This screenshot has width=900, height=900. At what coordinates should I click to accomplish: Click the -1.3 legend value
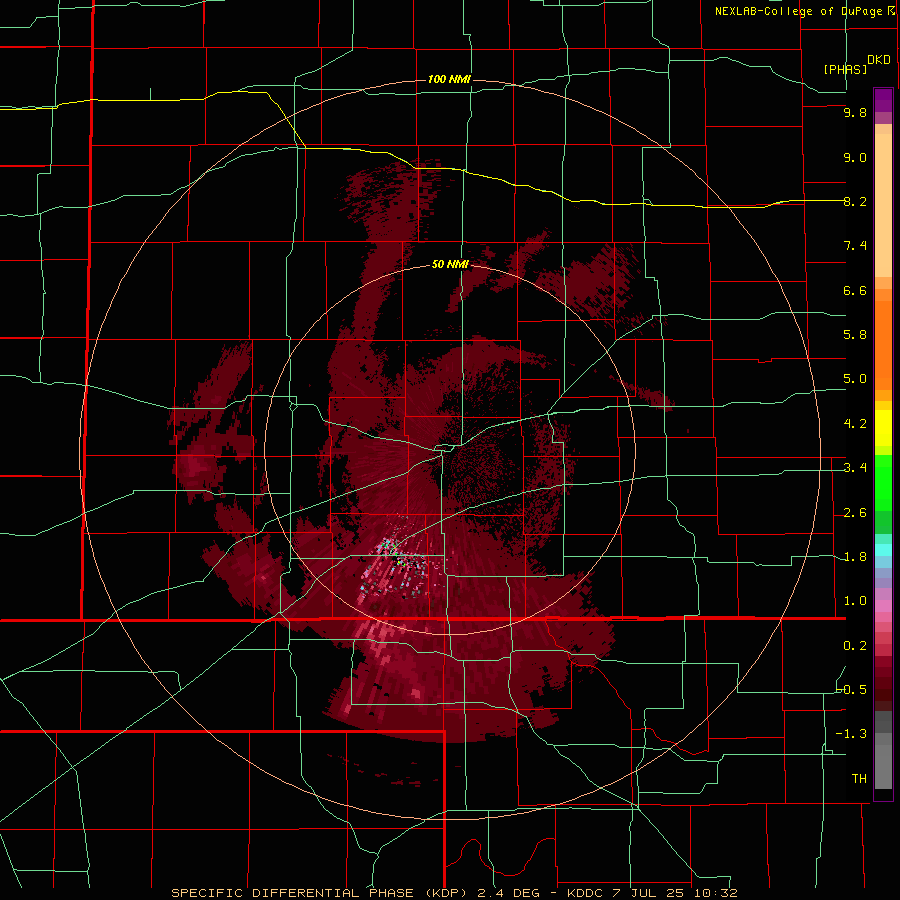click(851, 734)
